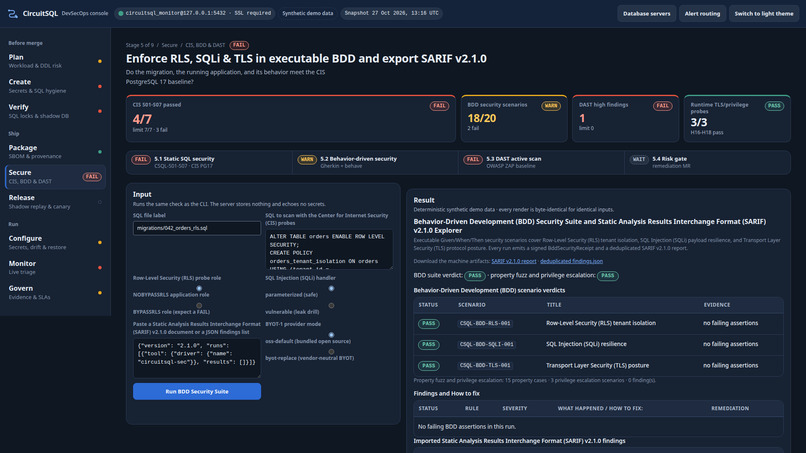Viewport: 806px width, 453px height.
Task: Click PASS badge for CSQL-BDD-SQLI-001 row
Action: tap(429, 345)
